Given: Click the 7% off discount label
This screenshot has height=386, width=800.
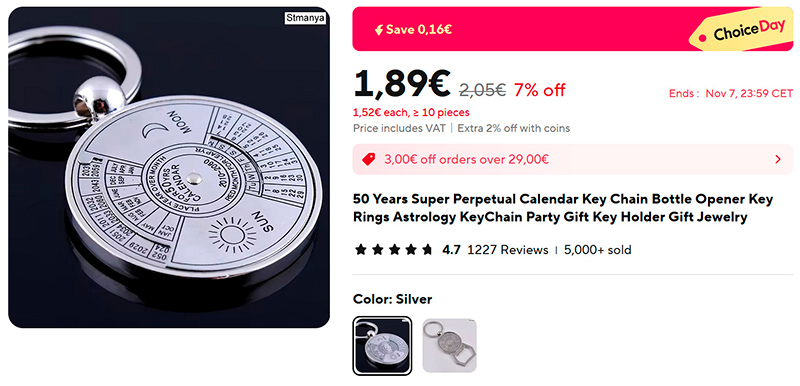Looking at the screenshot, I should (x=539, y=90).
